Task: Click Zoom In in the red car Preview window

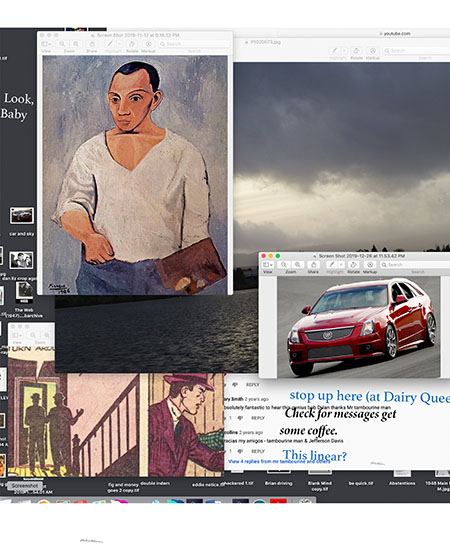Action: point(297,265)
